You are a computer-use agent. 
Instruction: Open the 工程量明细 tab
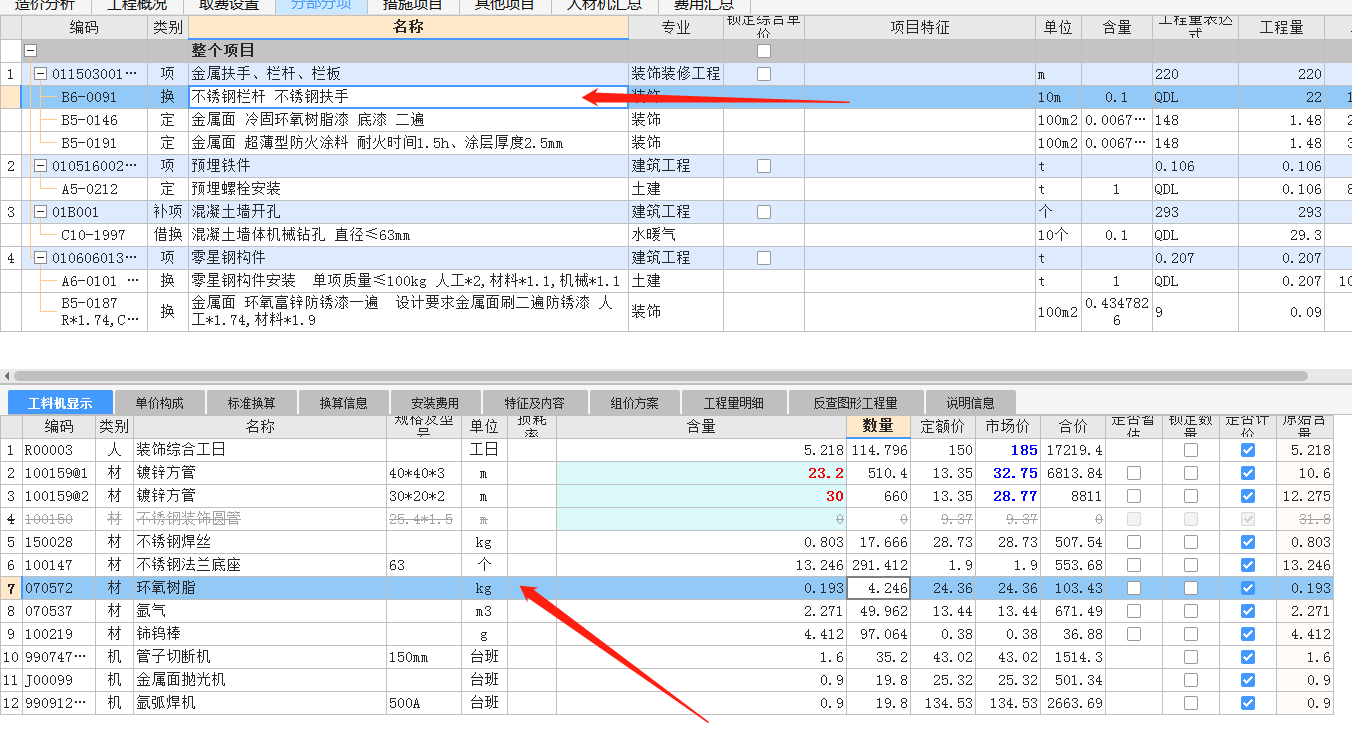(x=736, y=403)
